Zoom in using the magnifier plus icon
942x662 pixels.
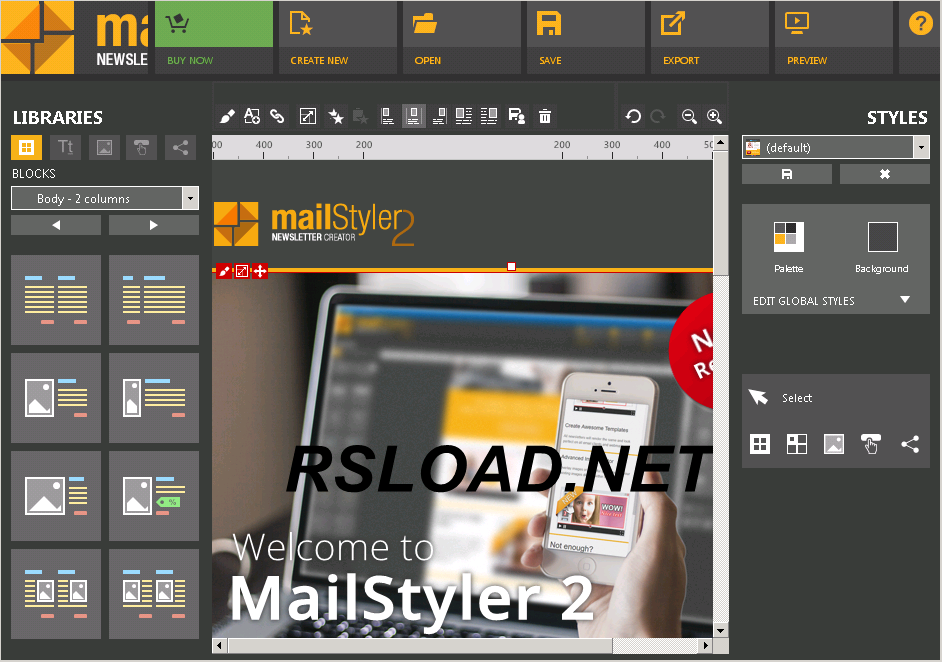pyautogui.click(x=714, y=116)
